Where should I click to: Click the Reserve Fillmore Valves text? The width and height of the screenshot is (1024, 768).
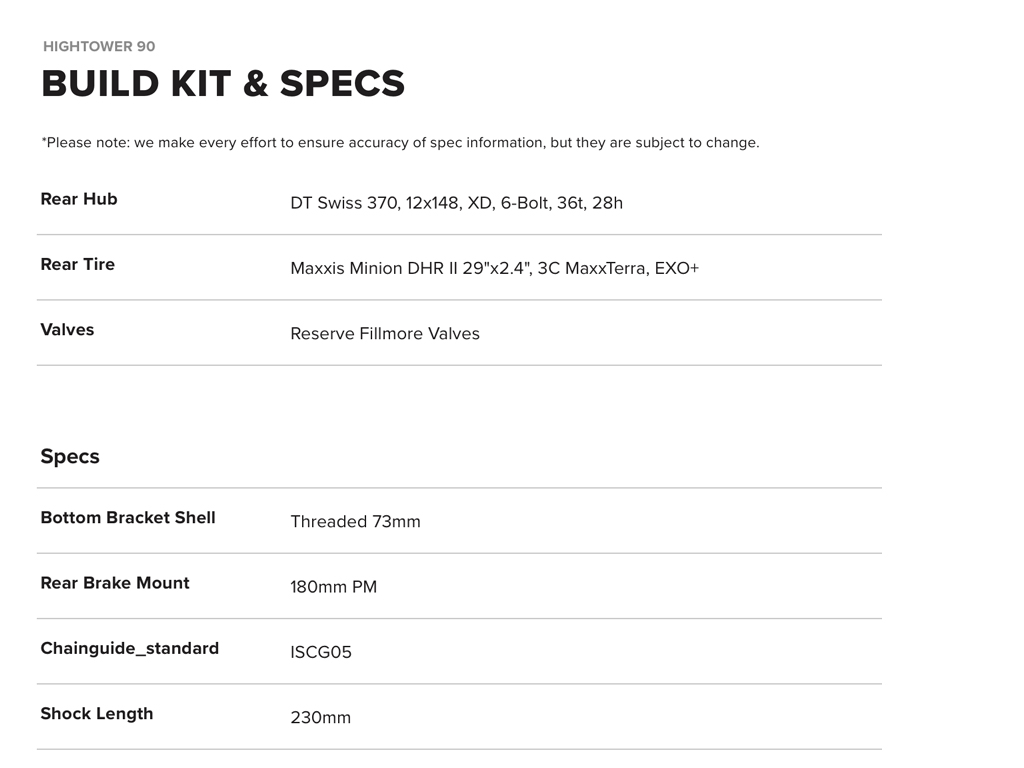pos(385,333)
